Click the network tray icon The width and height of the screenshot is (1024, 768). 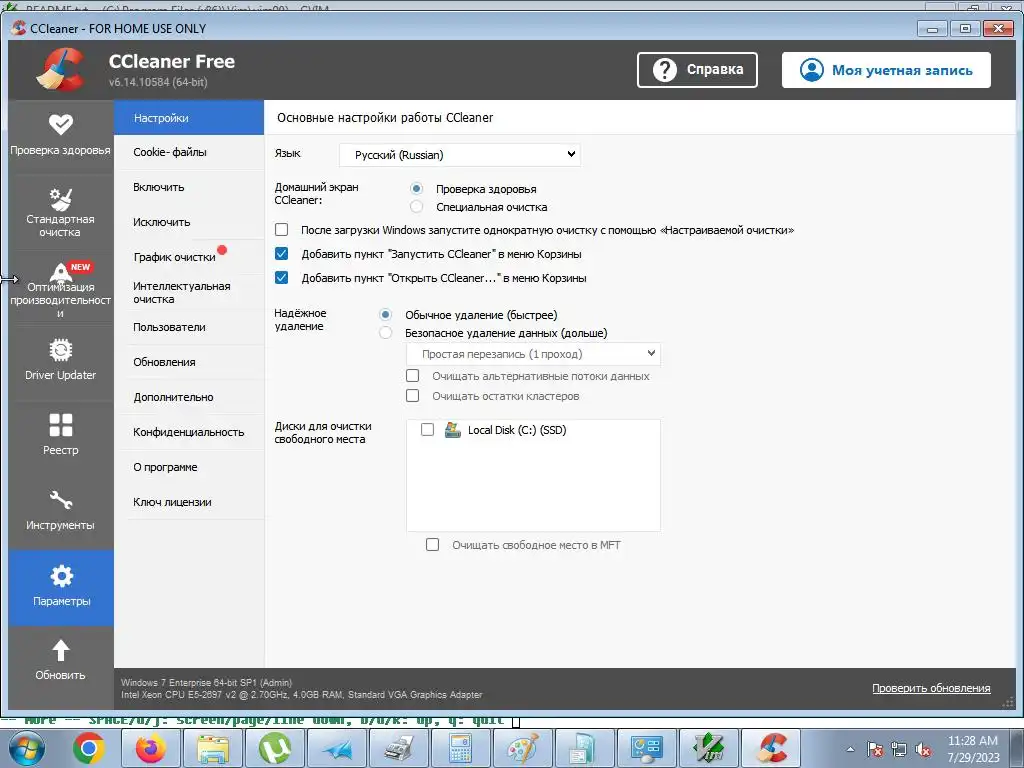point(899,749)
